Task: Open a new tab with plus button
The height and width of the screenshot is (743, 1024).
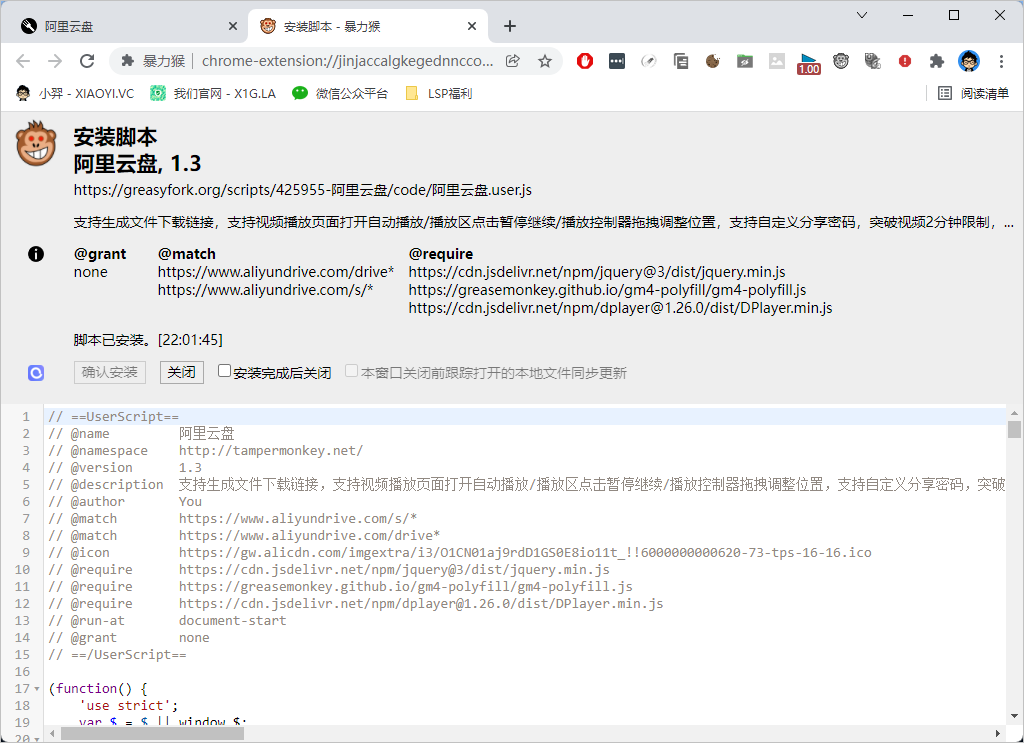Action: 510,26
